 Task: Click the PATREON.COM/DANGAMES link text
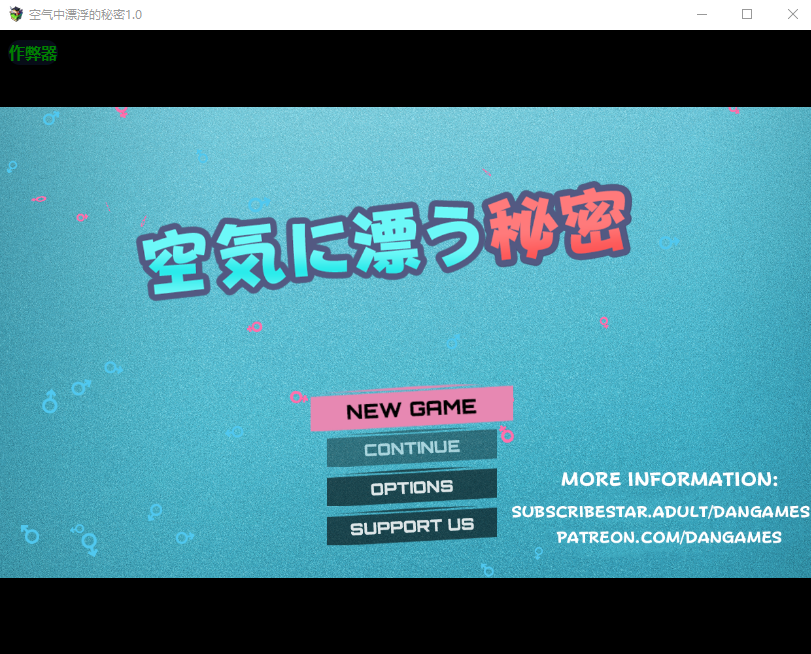[669, 537]
